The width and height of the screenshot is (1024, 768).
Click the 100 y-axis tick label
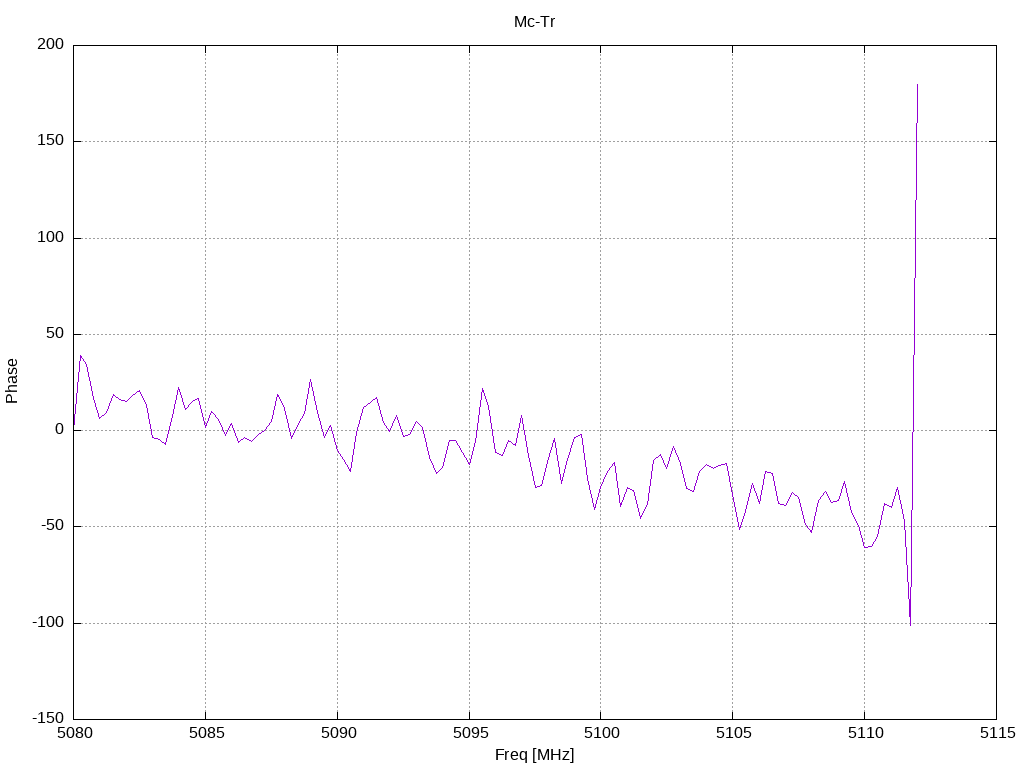tap(50, 238)
